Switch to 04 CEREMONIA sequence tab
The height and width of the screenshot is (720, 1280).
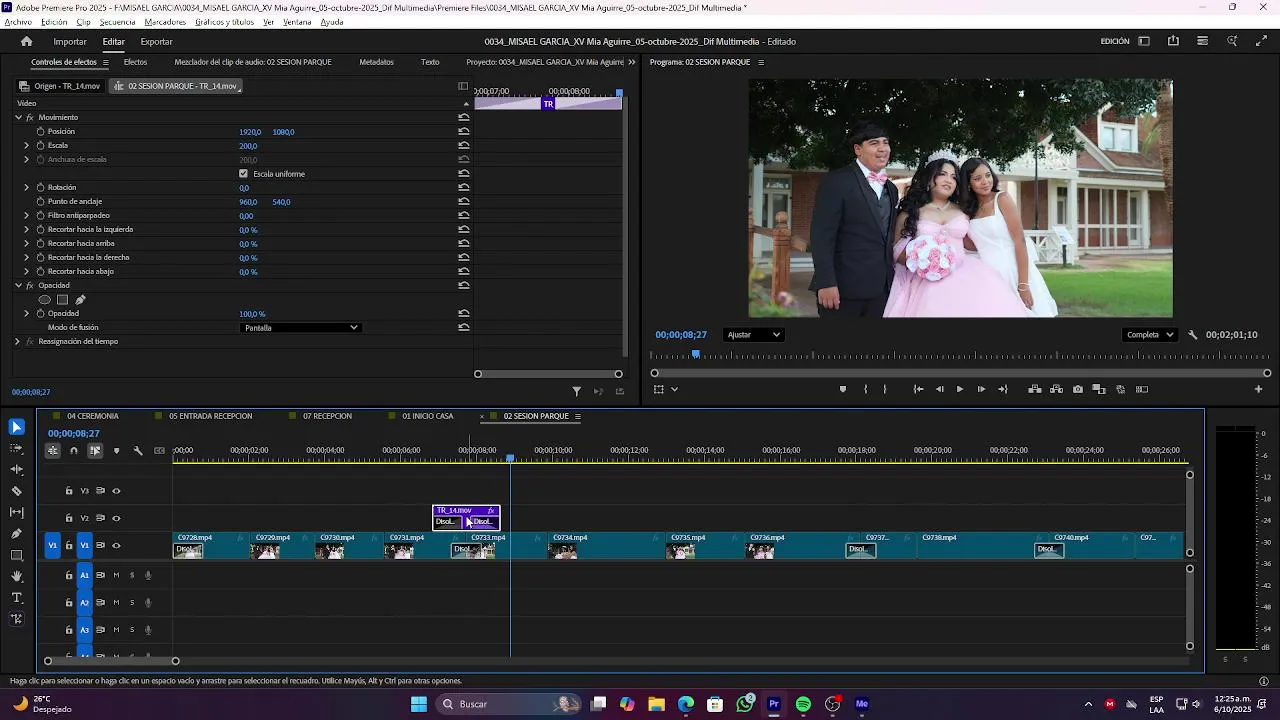click(x=93, y=416)
